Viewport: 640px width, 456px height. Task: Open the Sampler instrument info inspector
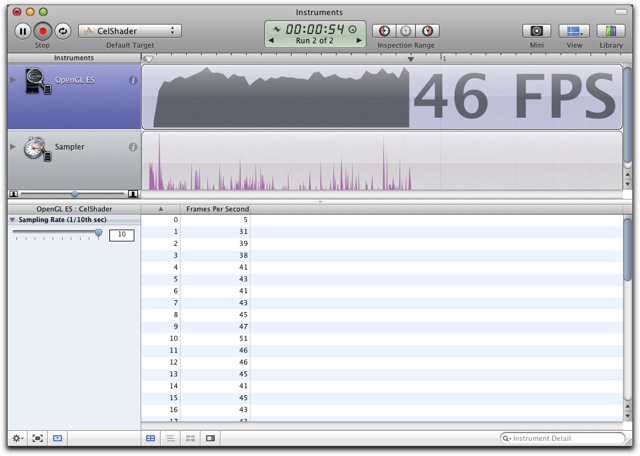point(133,147)
